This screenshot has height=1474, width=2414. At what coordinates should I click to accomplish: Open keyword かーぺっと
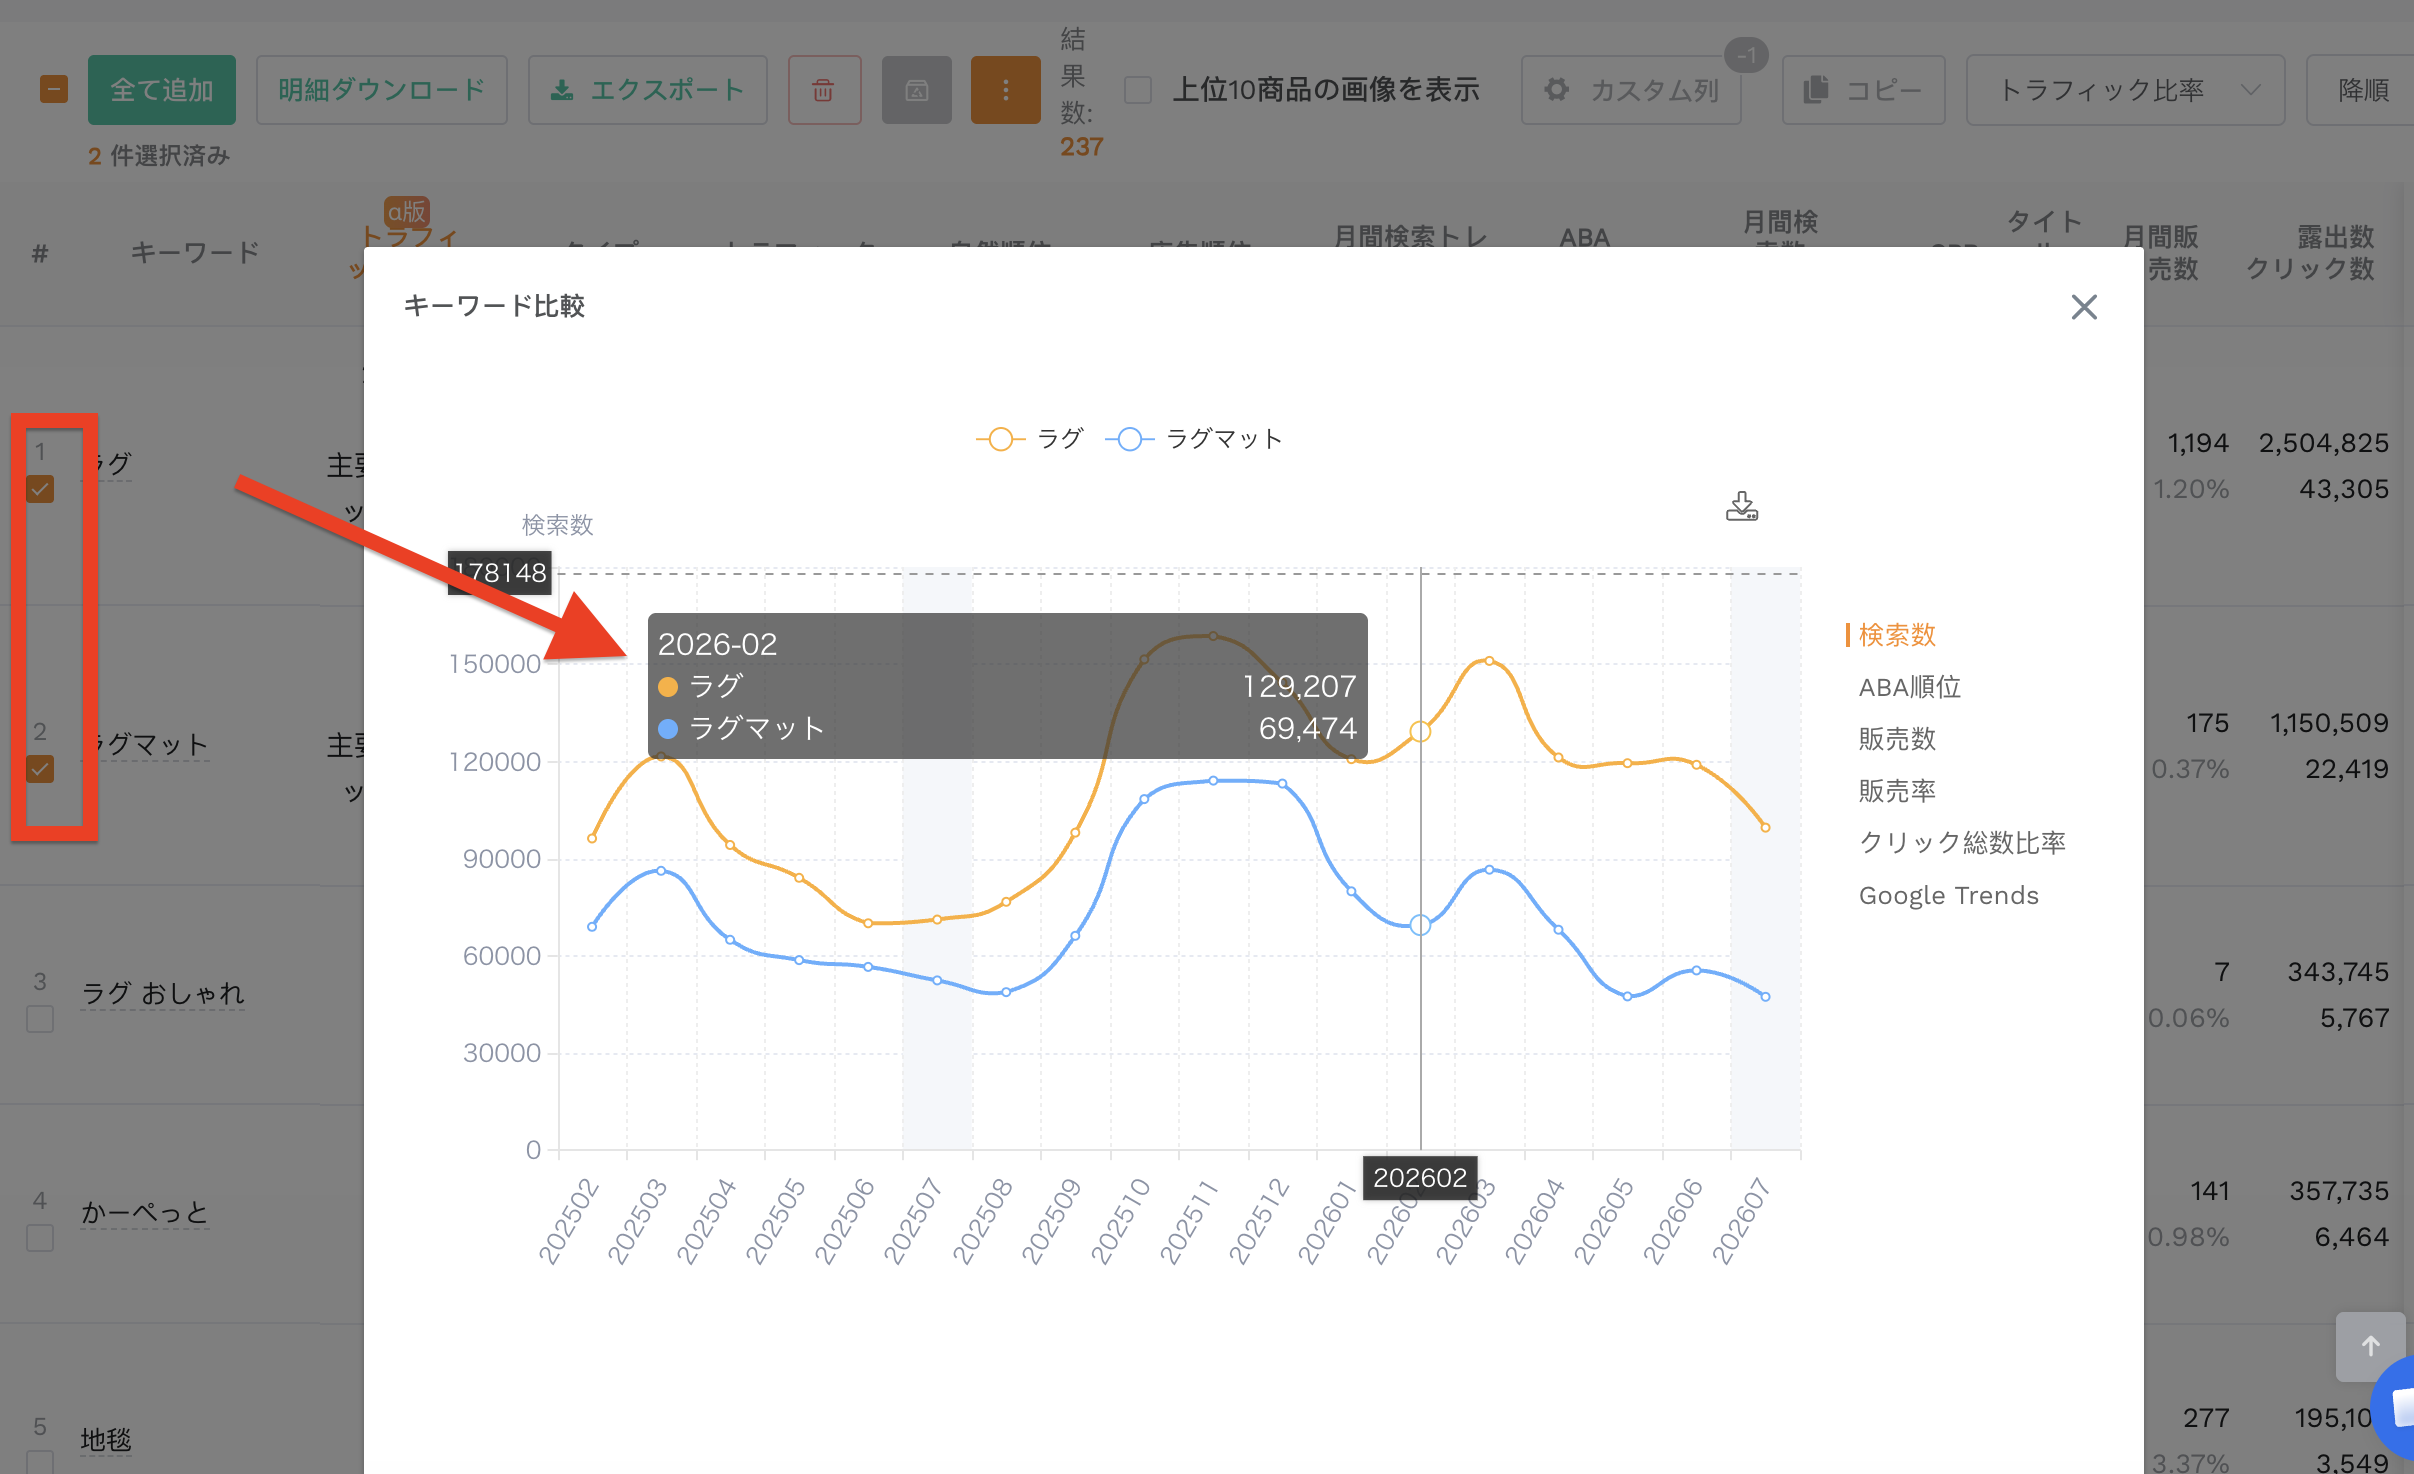point(144,1212)
